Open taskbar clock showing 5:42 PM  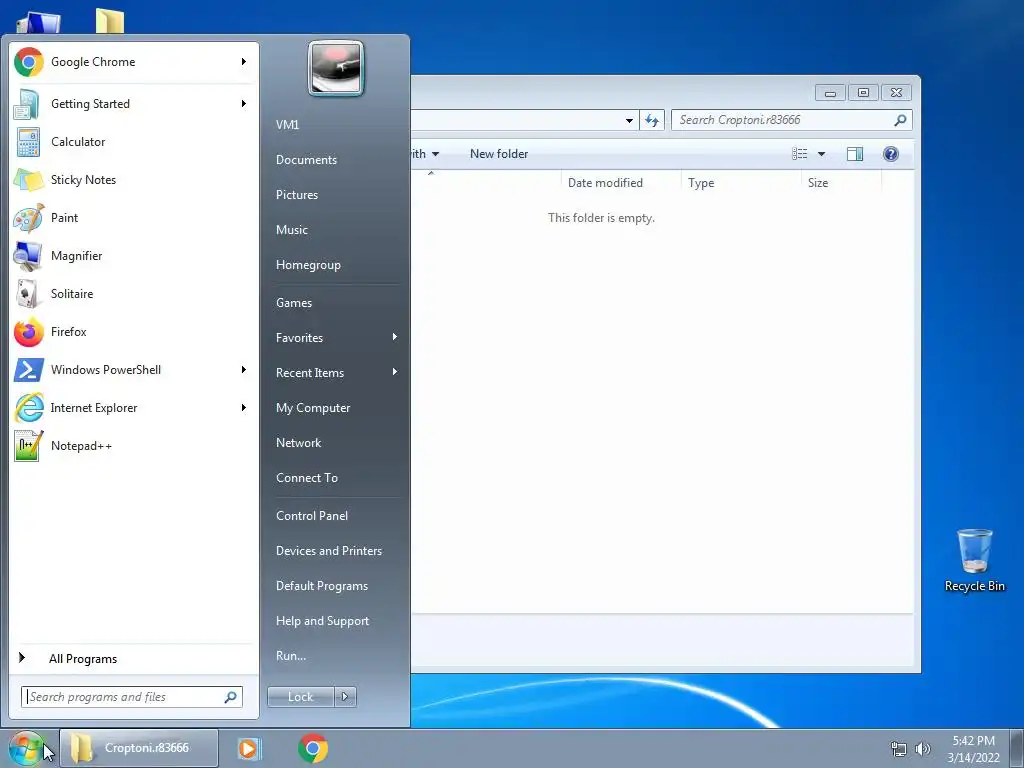(x=973, y=749)
